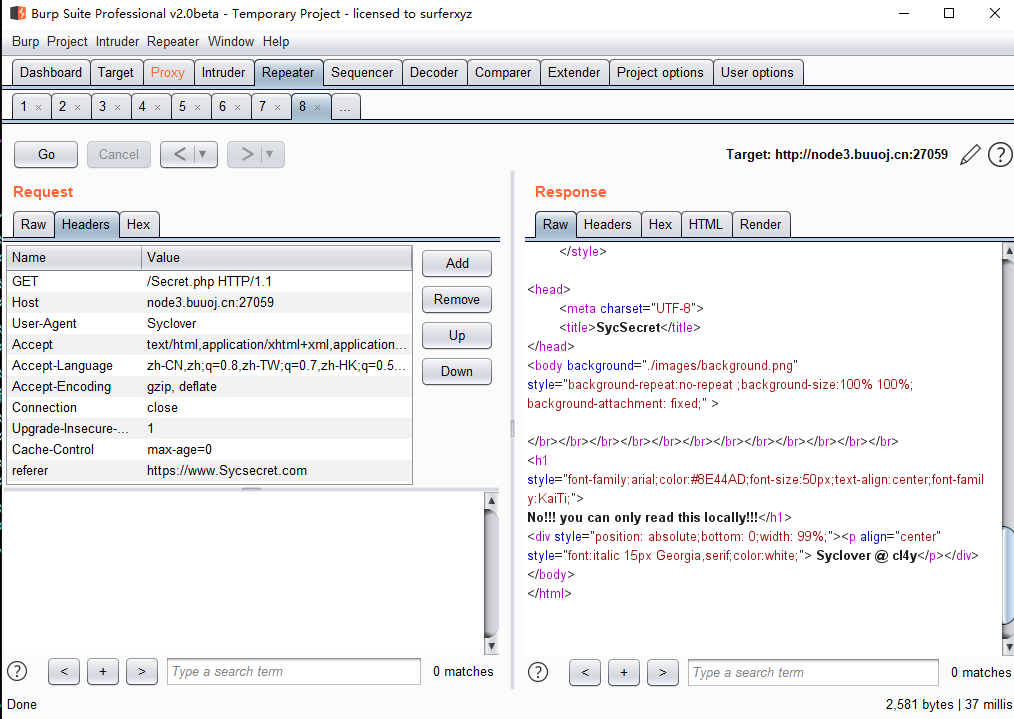The height and width of the screenshot is (719, 1014).
Task: Close Repeater tab 7
Action: click(x=277, y=107)
